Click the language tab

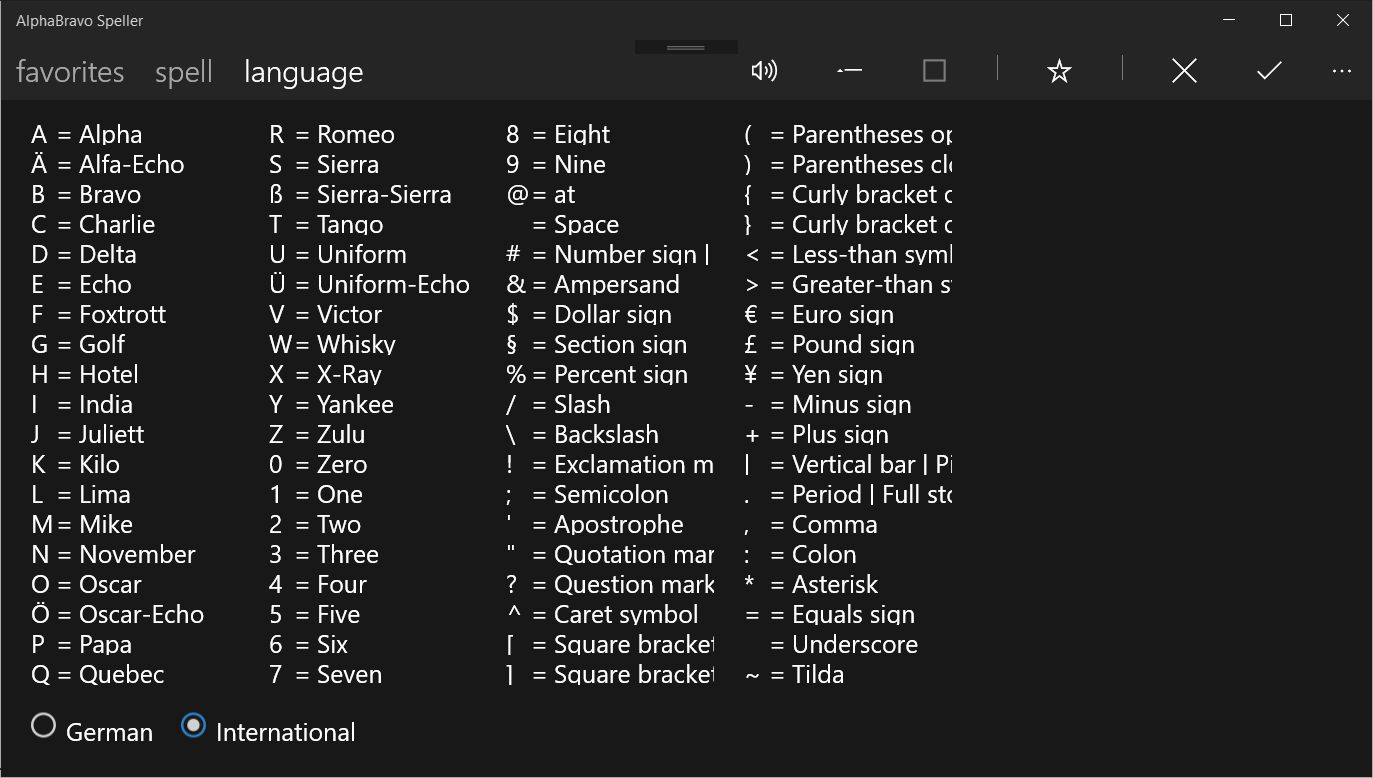[303, 72]
